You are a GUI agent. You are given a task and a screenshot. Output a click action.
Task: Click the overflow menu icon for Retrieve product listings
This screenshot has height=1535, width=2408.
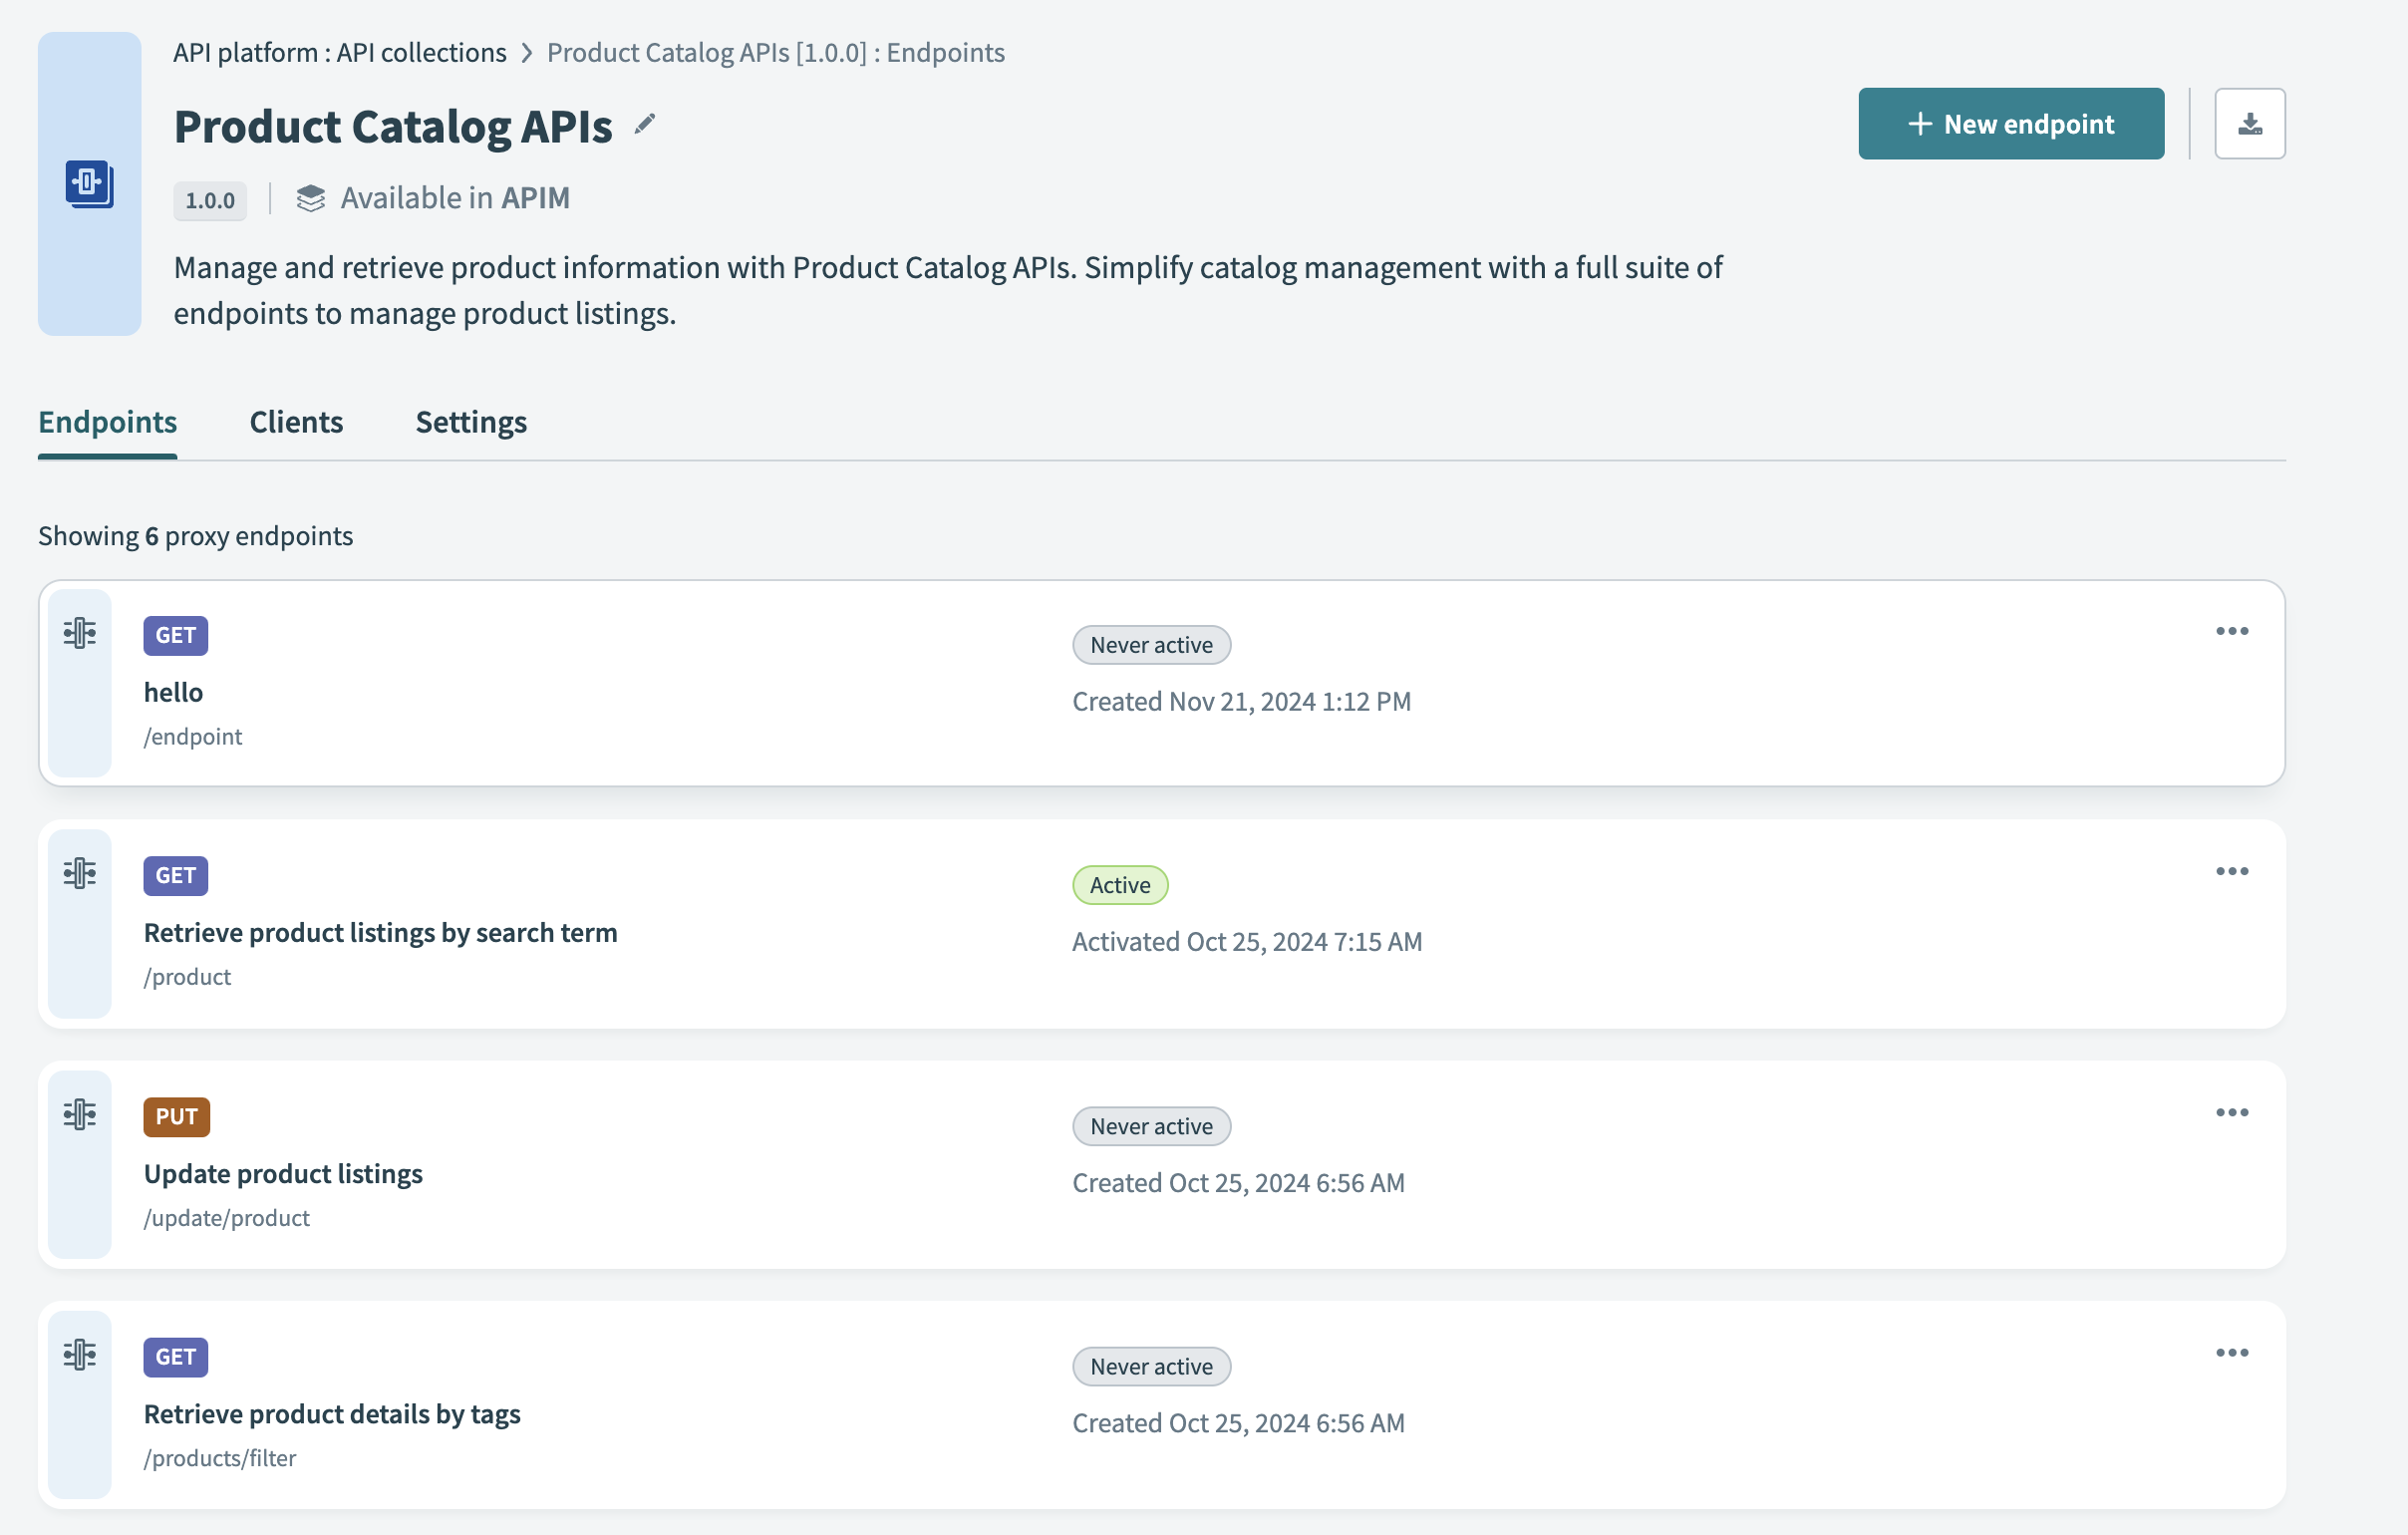click(2233, 872)
